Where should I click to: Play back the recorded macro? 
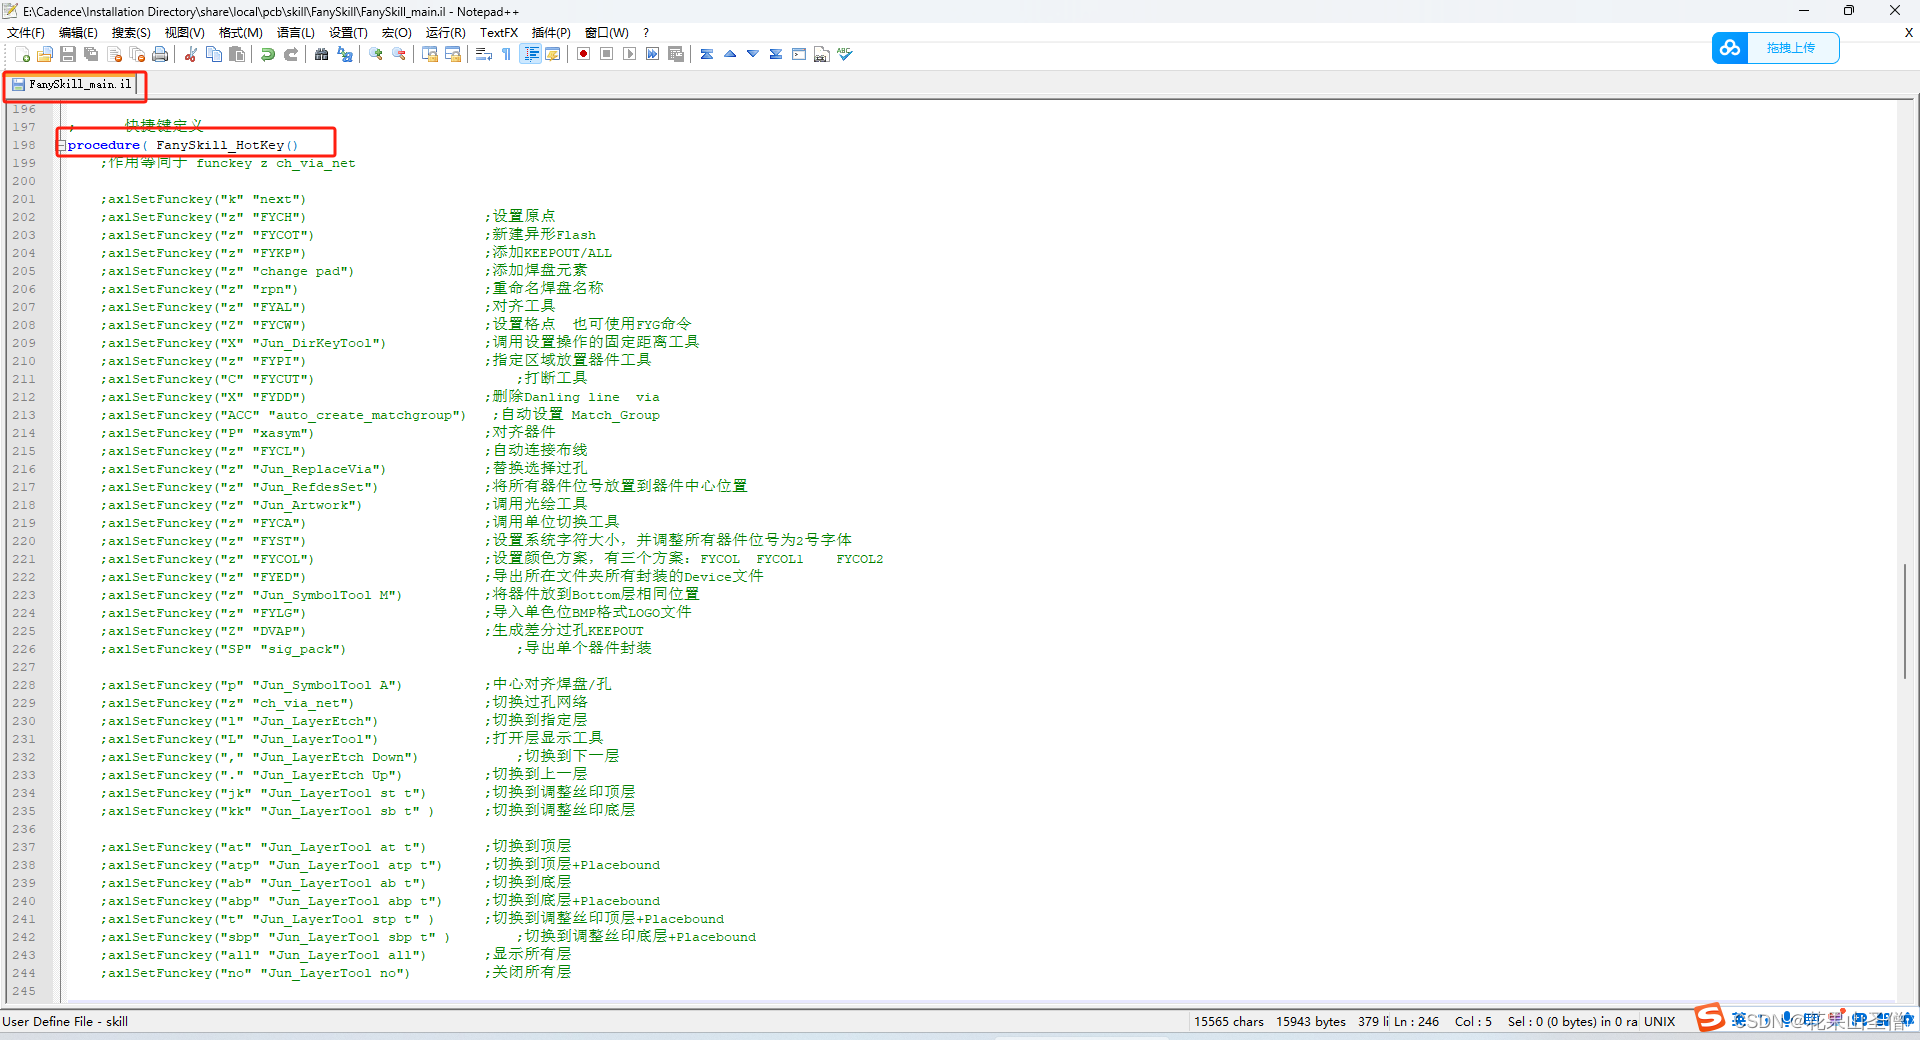(629, 54)
